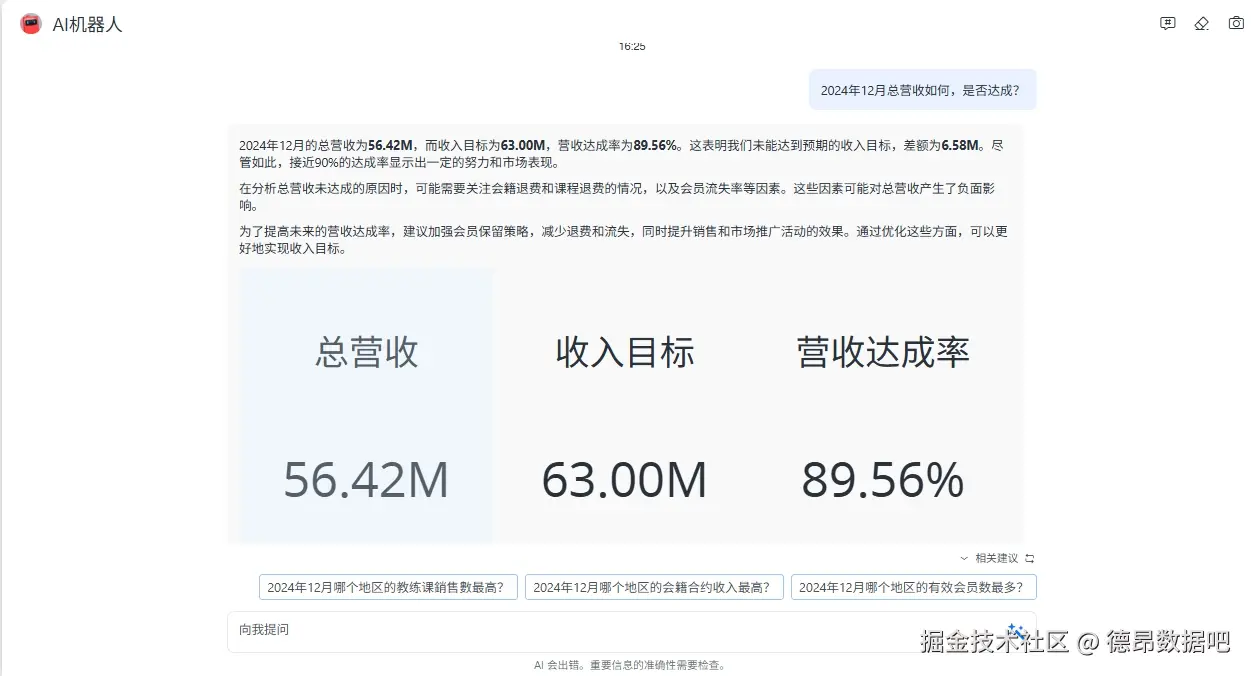Click the AI机器人 title text
The width and height of the screenshot is (1251, 676).
click(87, 25)
